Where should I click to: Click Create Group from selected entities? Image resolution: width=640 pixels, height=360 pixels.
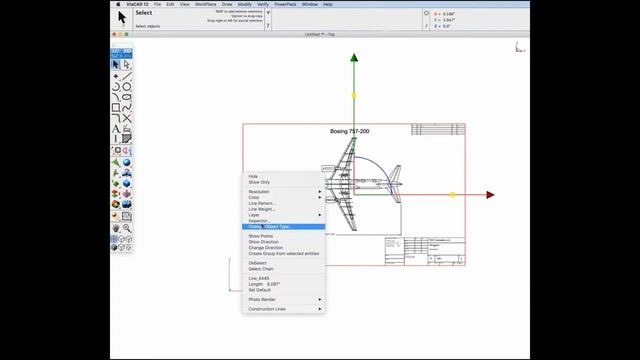[284, 253]
